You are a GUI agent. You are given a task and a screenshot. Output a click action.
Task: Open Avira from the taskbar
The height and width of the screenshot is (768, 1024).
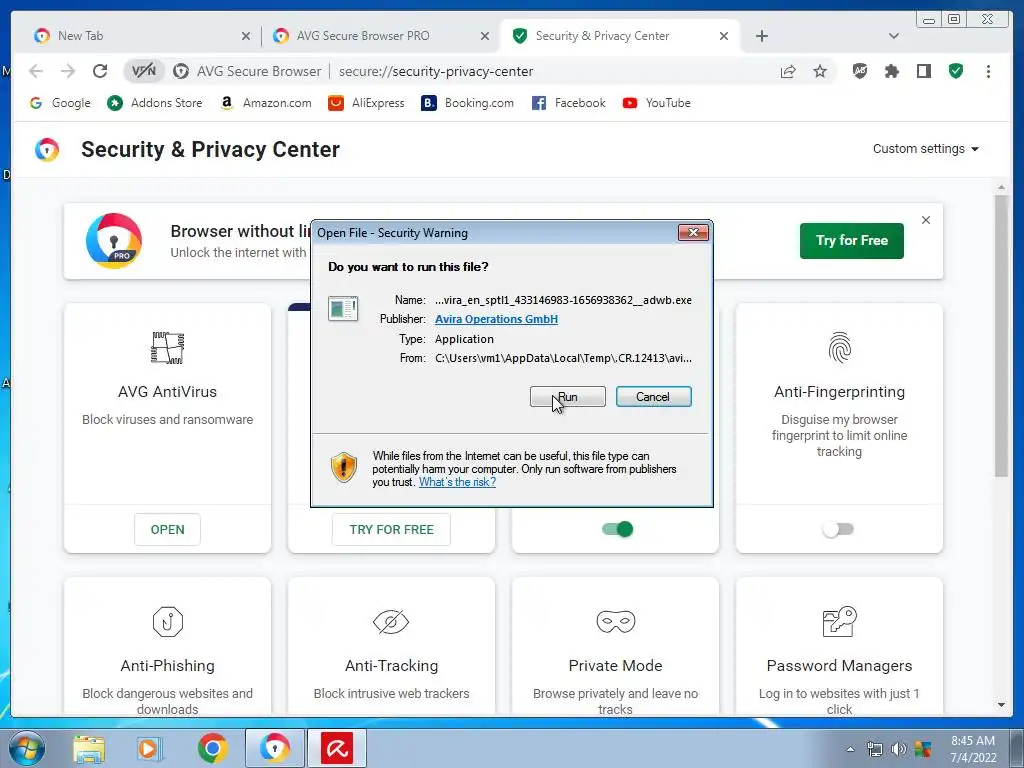(x=337, y=748)
